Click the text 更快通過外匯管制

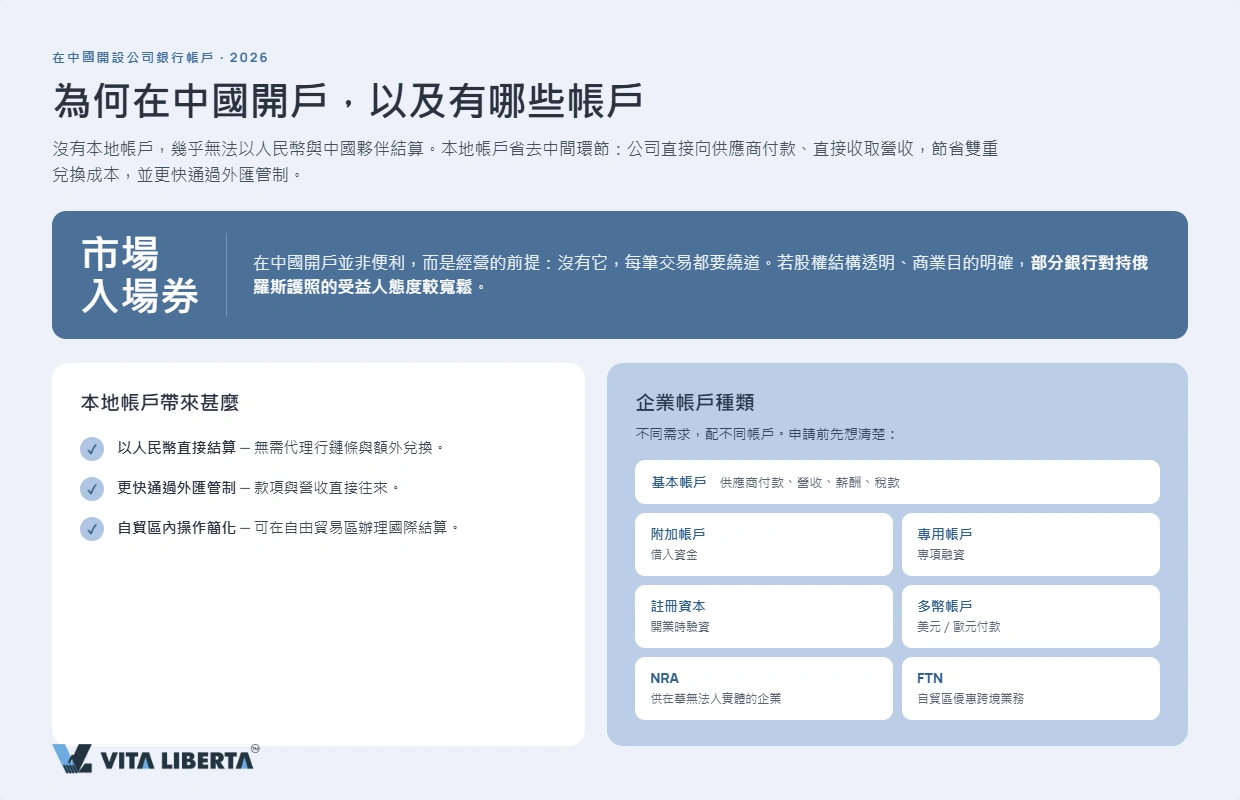click(x=177, y=488)
